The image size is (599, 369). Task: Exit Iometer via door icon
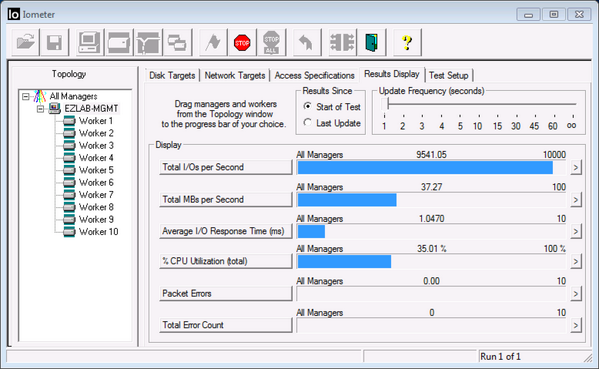point(371,42)
